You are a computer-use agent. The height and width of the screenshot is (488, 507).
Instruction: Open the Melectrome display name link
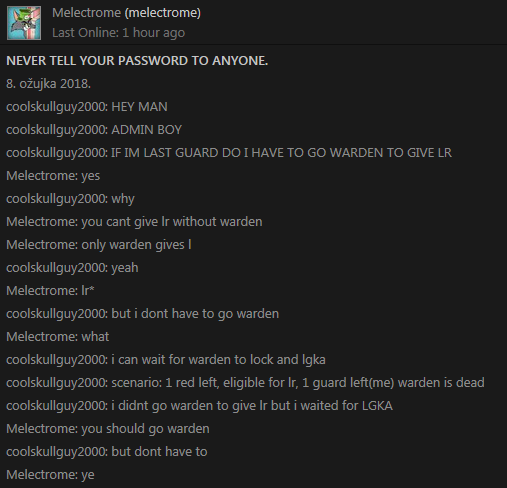click(86, 13)
